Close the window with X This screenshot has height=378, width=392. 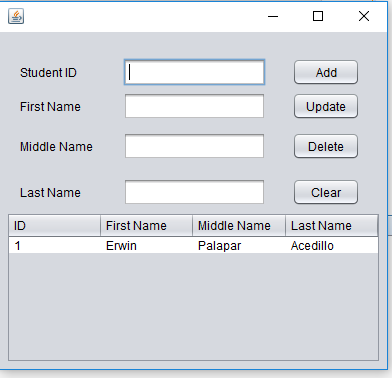point(364,16)
